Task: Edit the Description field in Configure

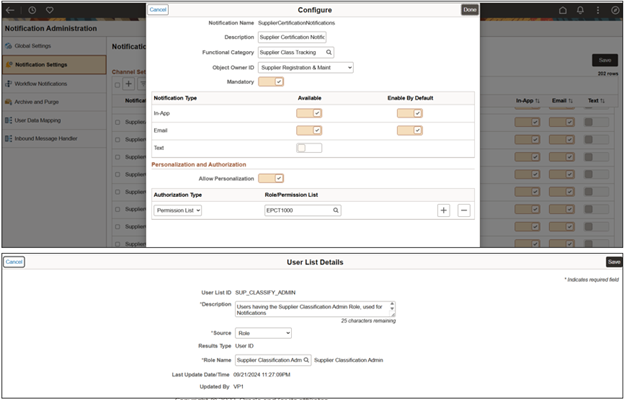Action: [292, 37]
